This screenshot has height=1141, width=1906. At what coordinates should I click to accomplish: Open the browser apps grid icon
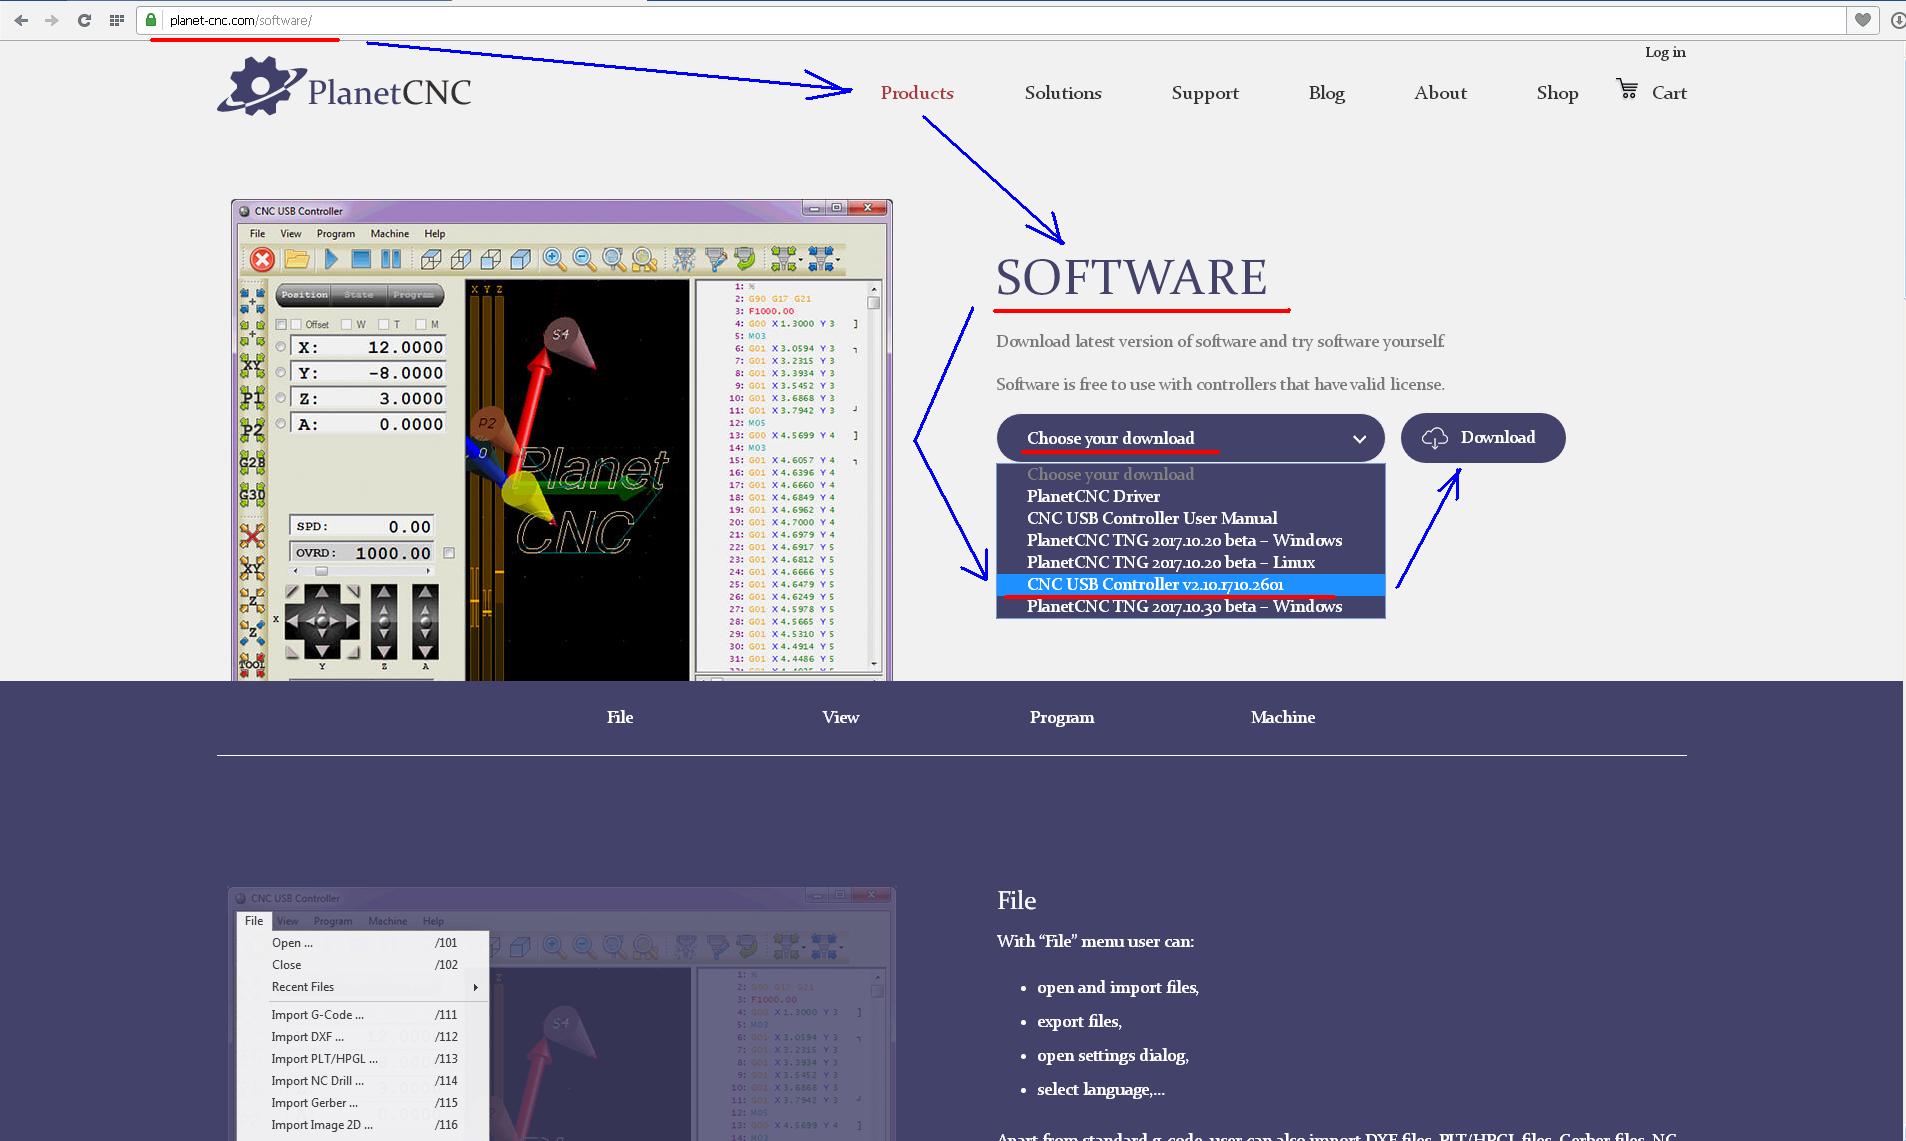point(117,20)
